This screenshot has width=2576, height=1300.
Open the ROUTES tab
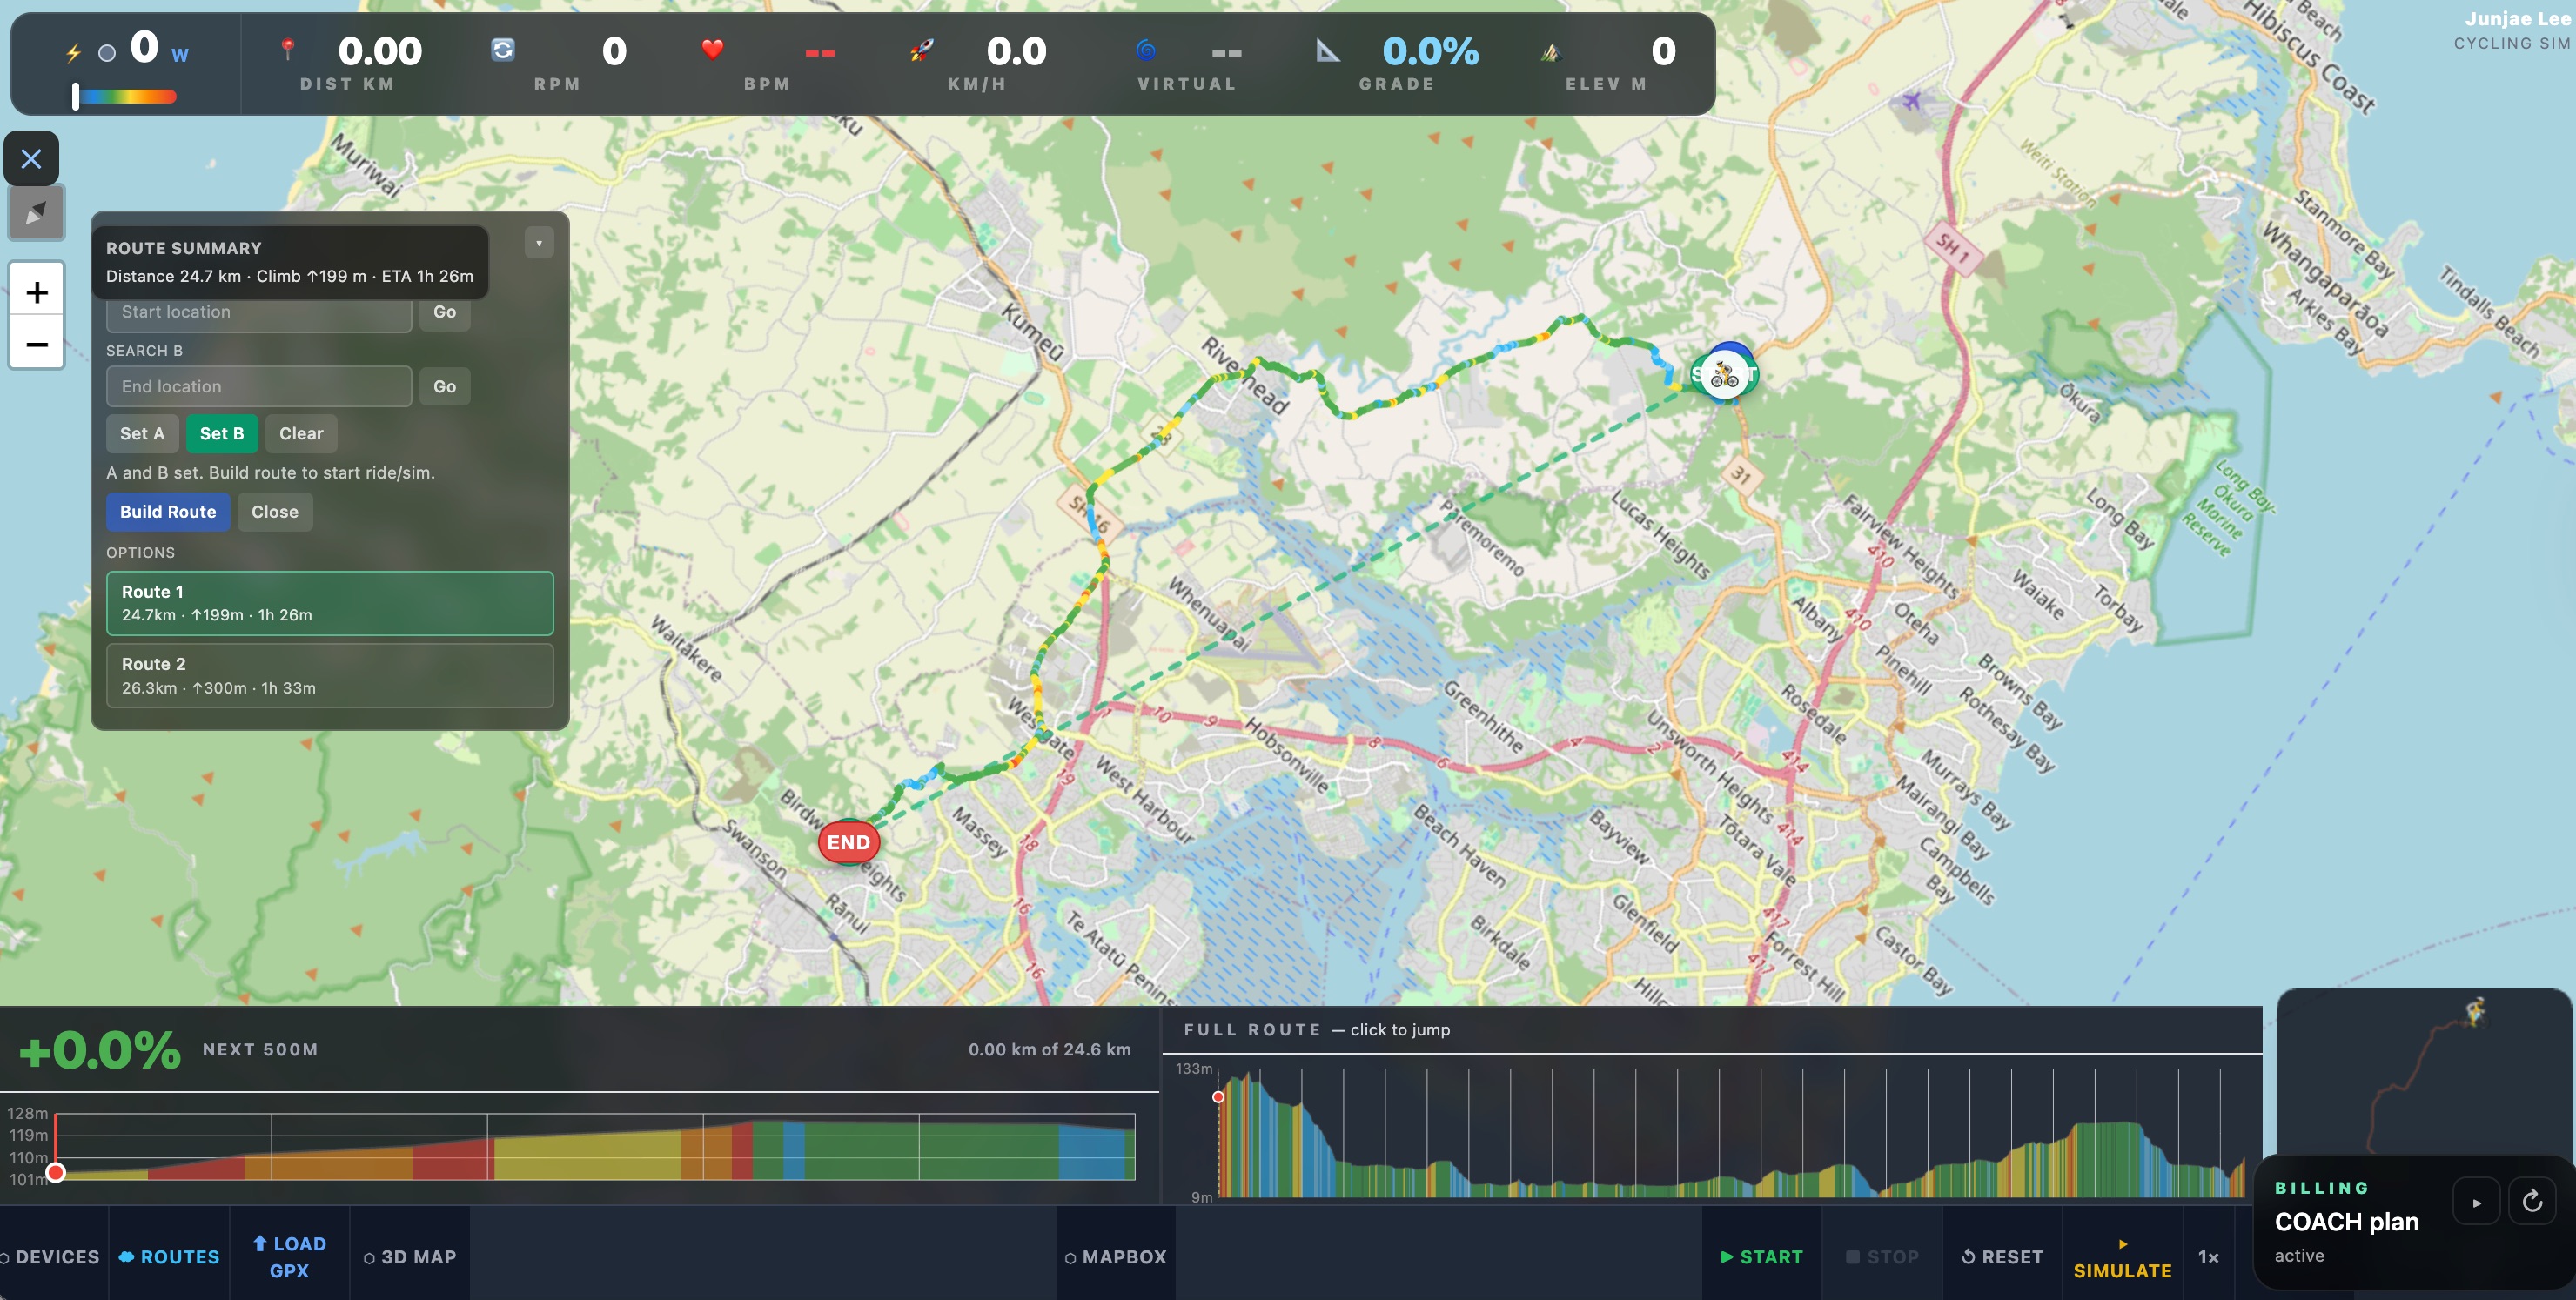tap(170, 1257)
